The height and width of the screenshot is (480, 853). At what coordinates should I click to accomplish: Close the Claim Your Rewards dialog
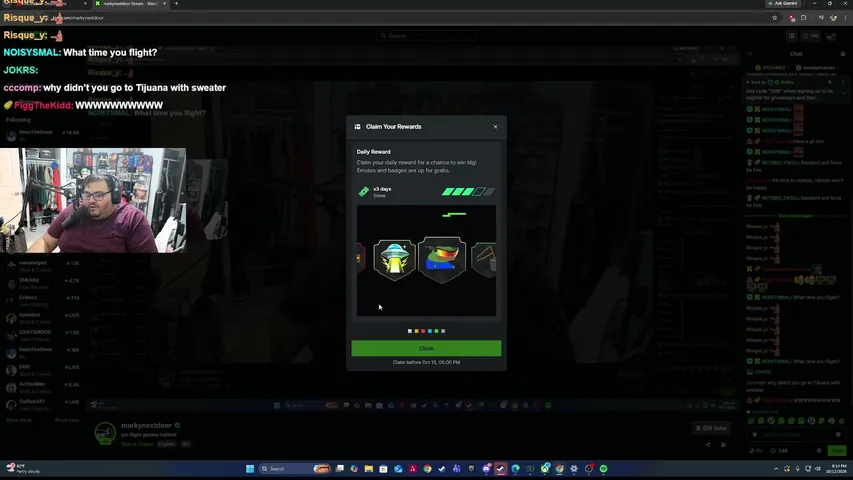click(x=495, y=127)
